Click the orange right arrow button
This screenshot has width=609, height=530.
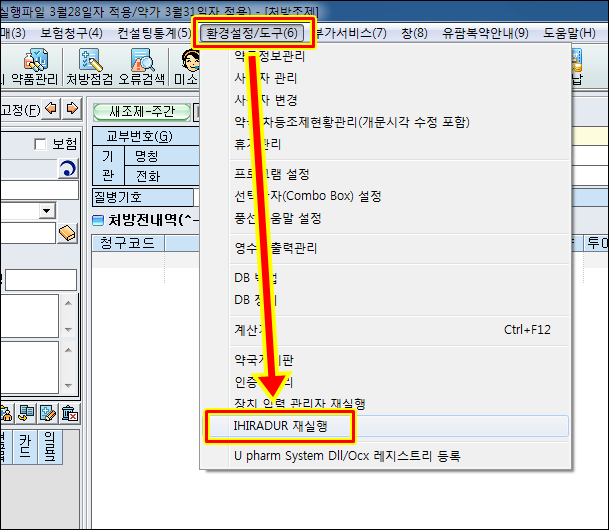[72, 108]
